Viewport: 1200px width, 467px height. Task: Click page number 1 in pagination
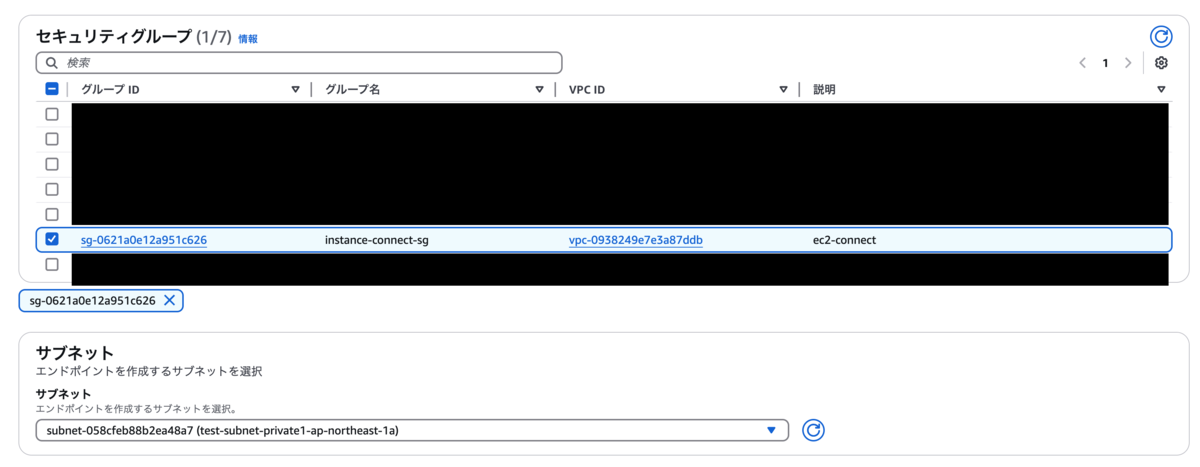(x=1105, y=63)
